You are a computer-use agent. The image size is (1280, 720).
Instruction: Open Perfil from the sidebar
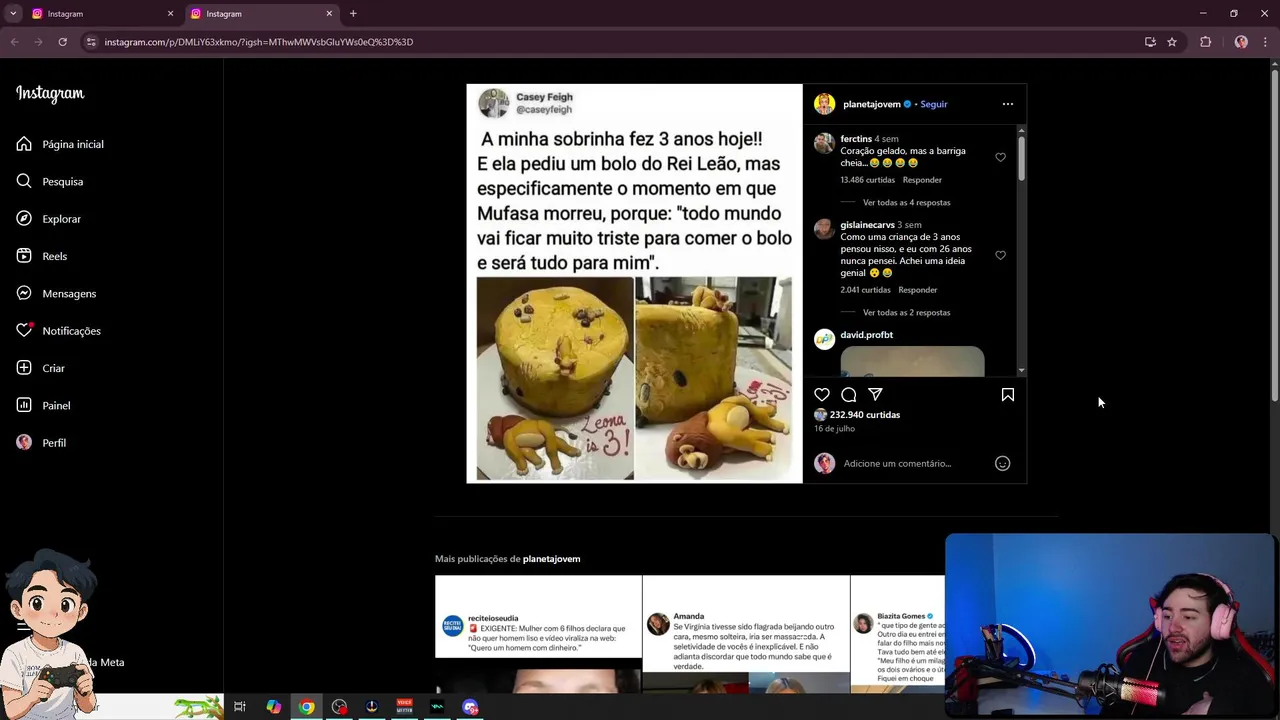coord(41,442)
